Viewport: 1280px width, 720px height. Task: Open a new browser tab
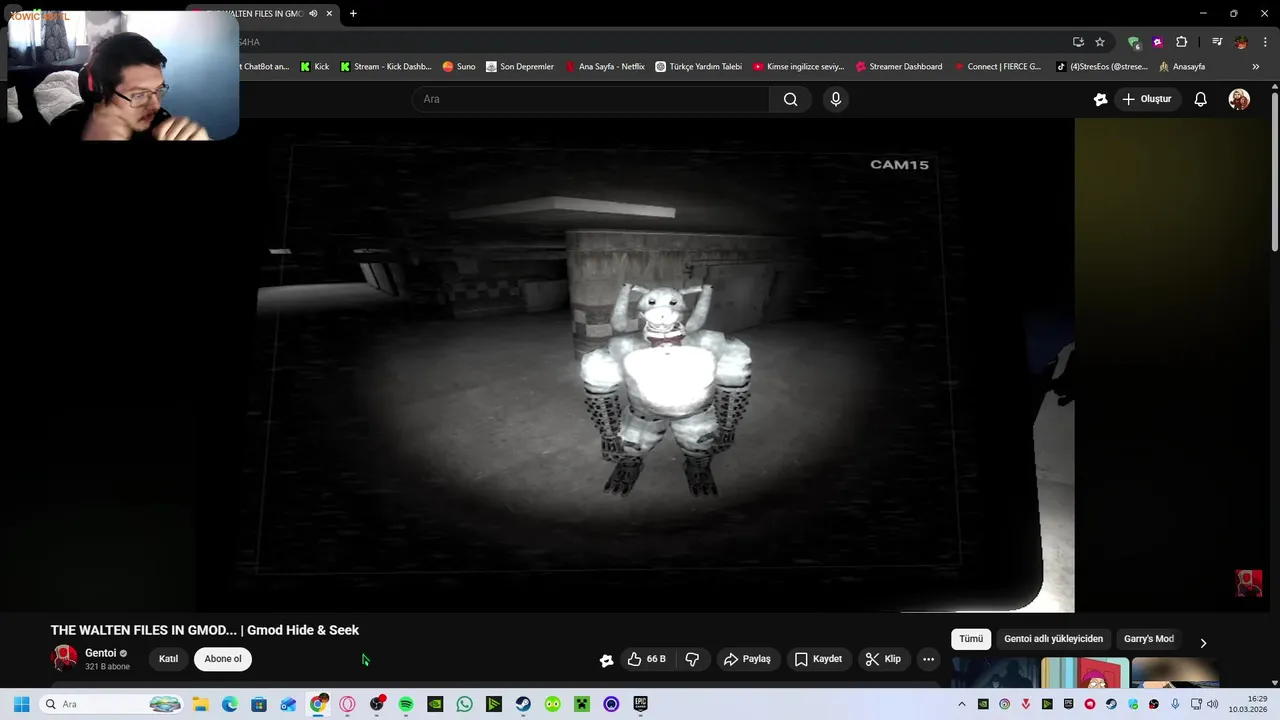click(353, 13)
